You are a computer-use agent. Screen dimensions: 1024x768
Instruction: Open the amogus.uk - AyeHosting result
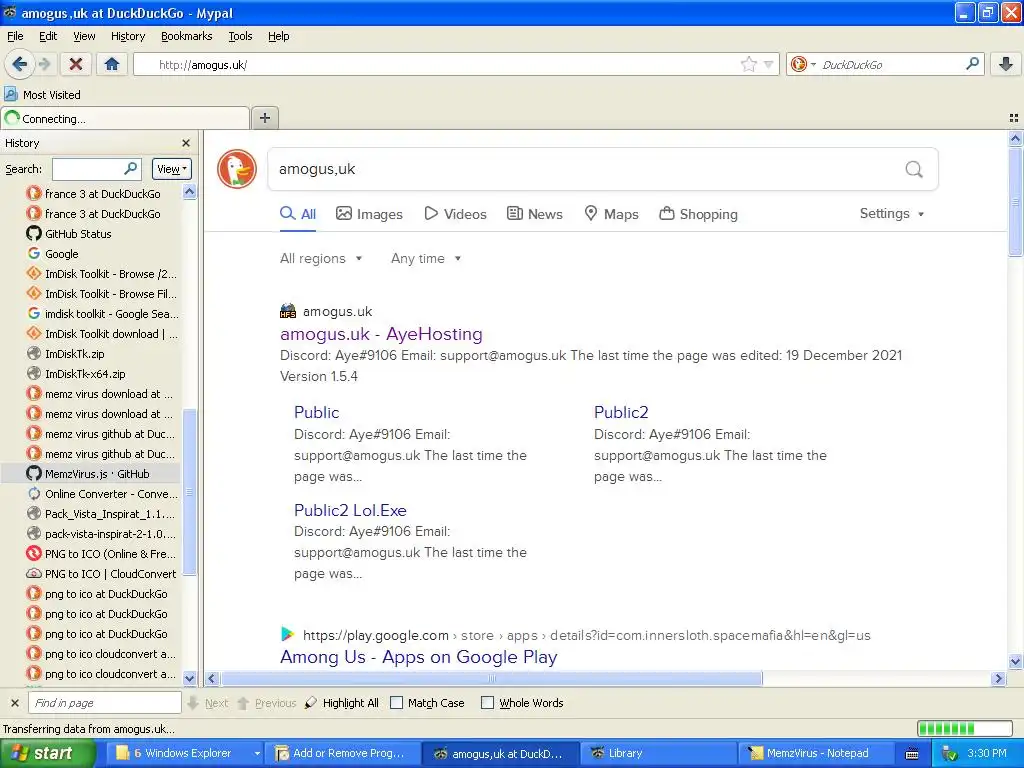tap(381, 334)
